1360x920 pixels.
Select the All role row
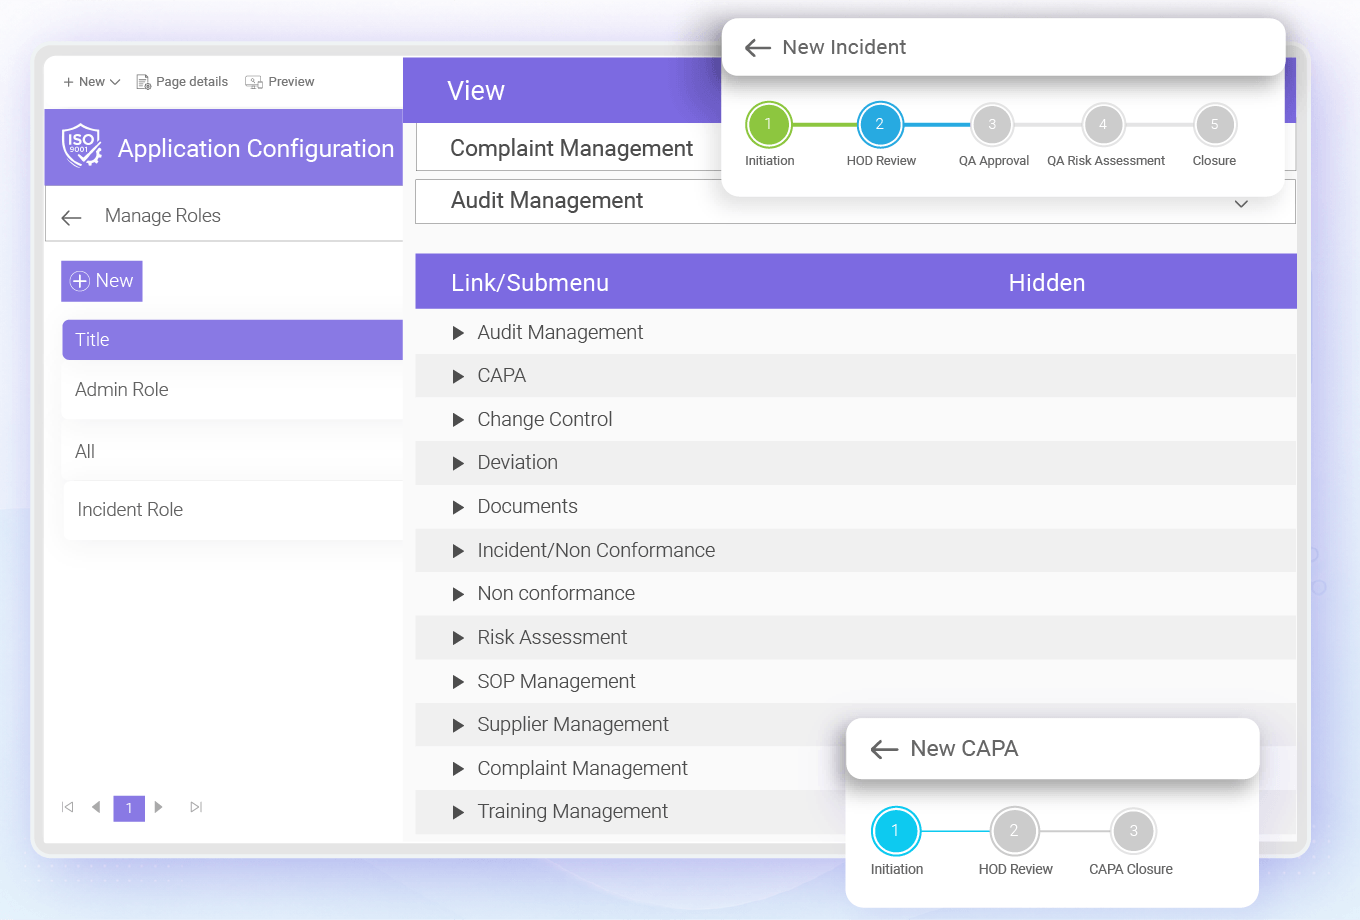click(x=232, y=452)
